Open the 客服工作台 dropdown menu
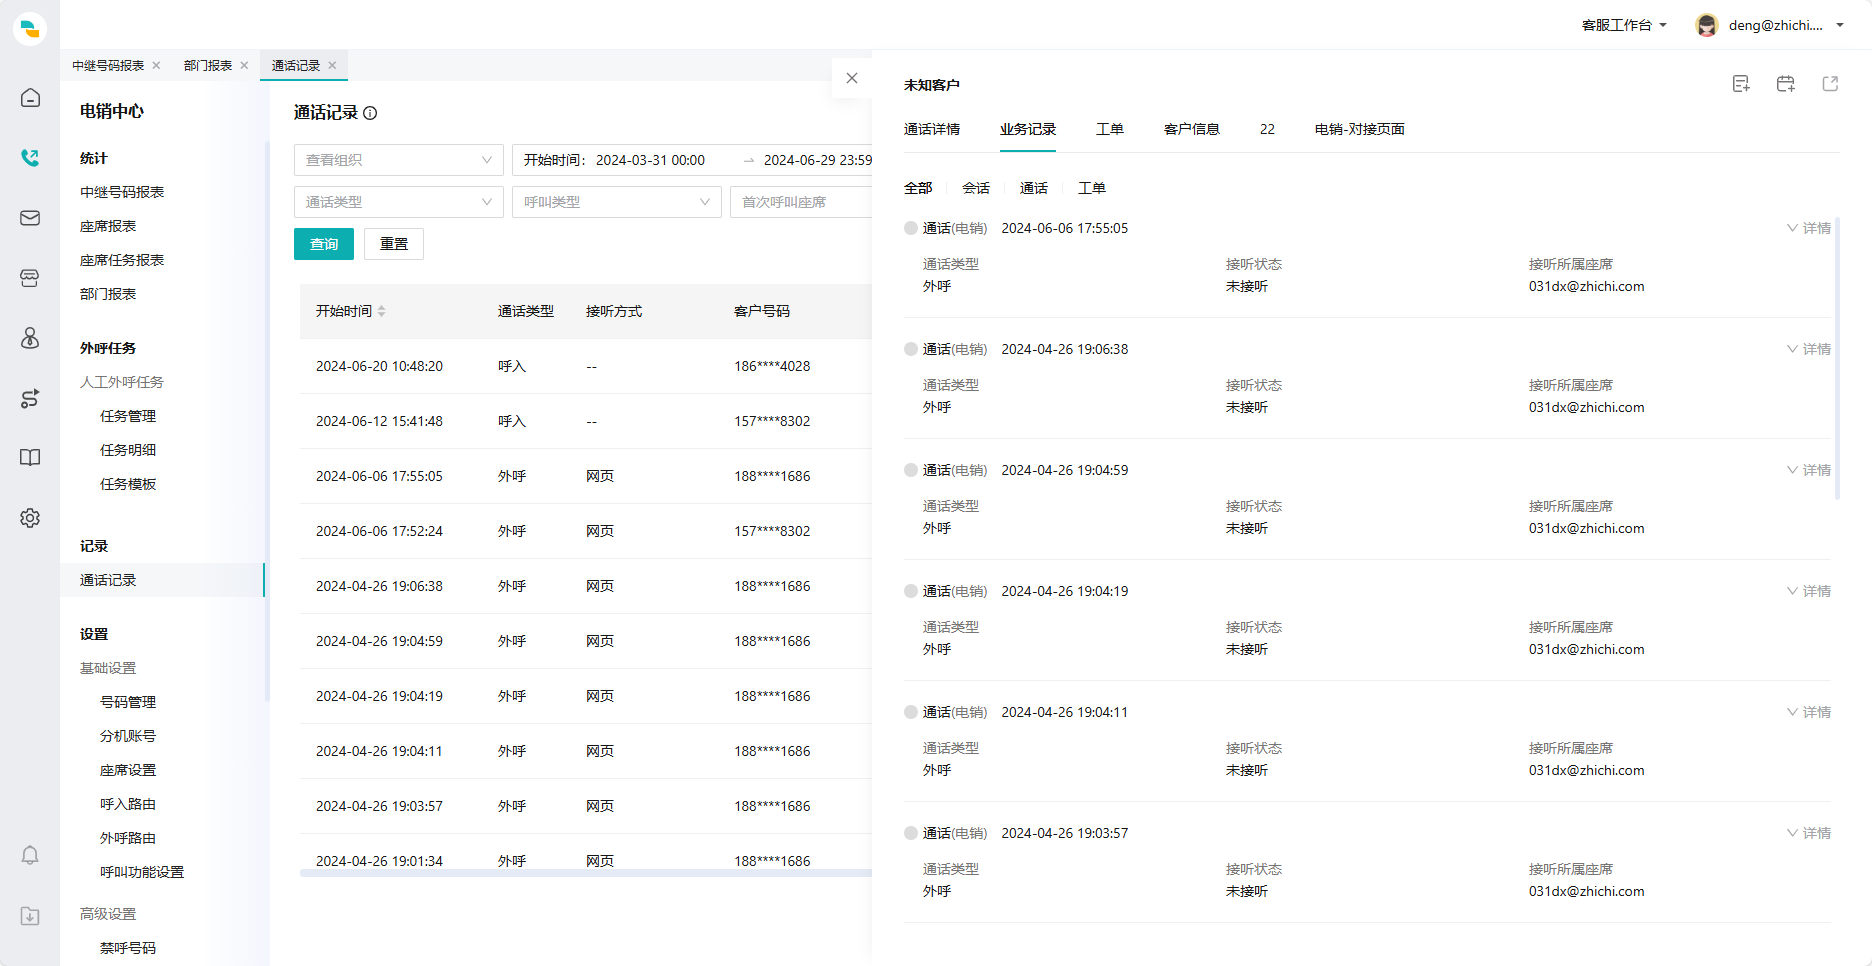 coord(1624,25)
